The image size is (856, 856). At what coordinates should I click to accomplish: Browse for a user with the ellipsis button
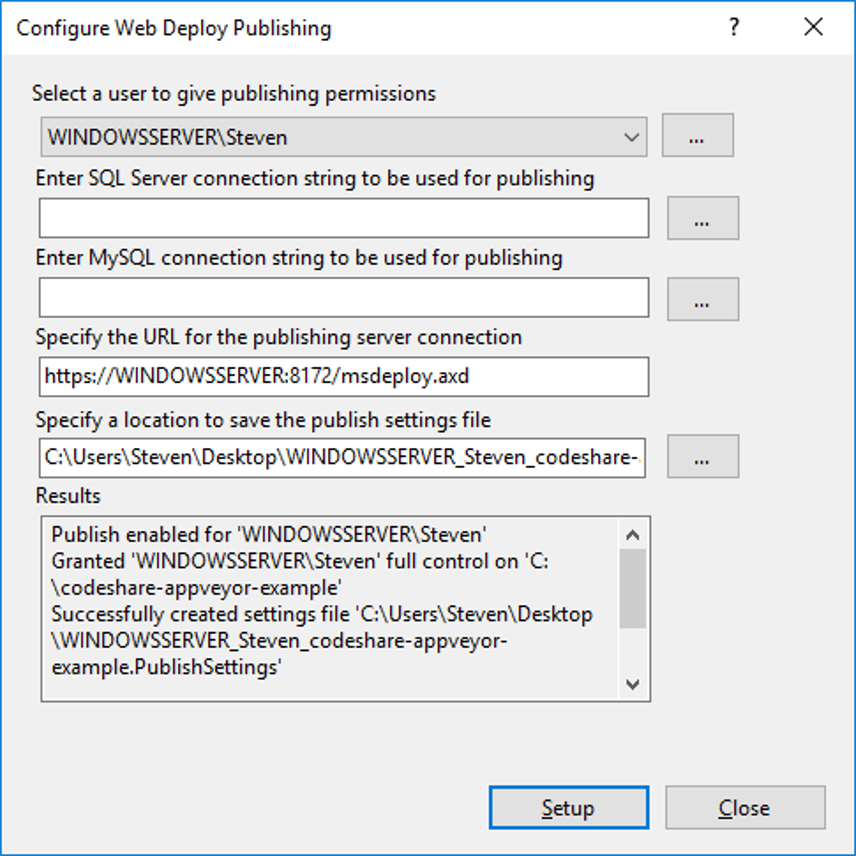697,137
